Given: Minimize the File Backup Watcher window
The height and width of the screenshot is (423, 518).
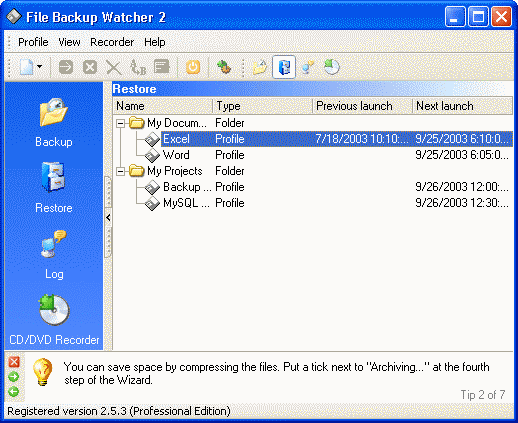Looking at the screenshot, I should coord(455,16).
